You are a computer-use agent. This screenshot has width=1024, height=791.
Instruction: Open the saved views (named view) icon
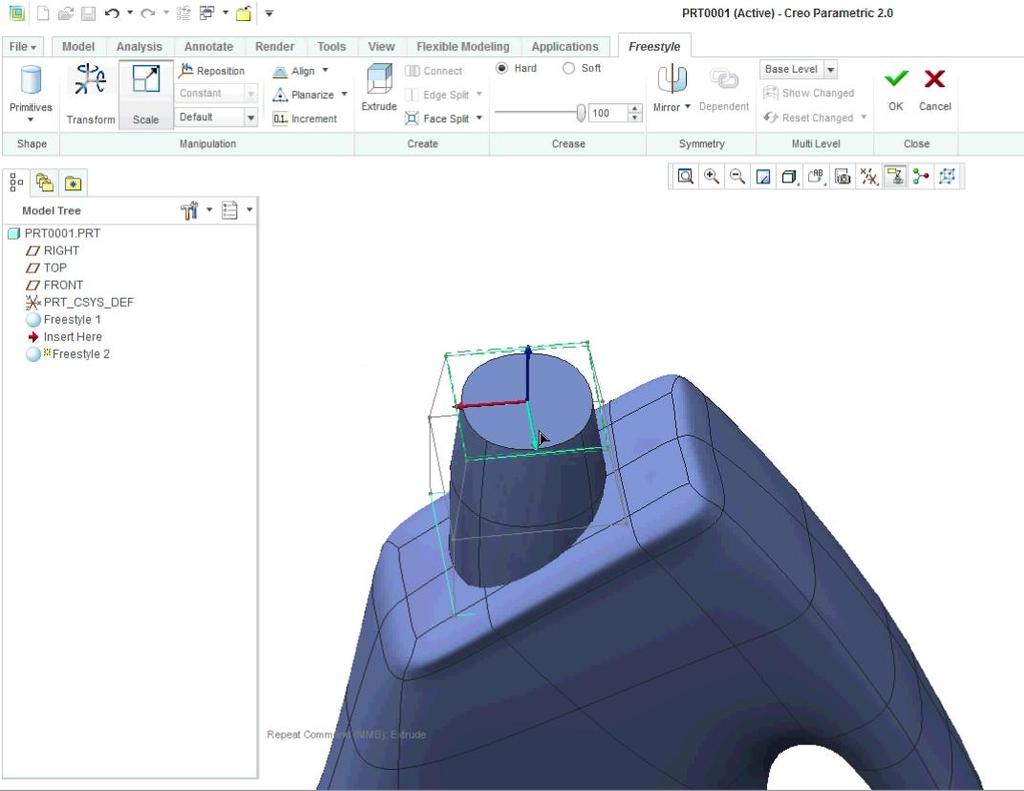[x=816, y=176]
